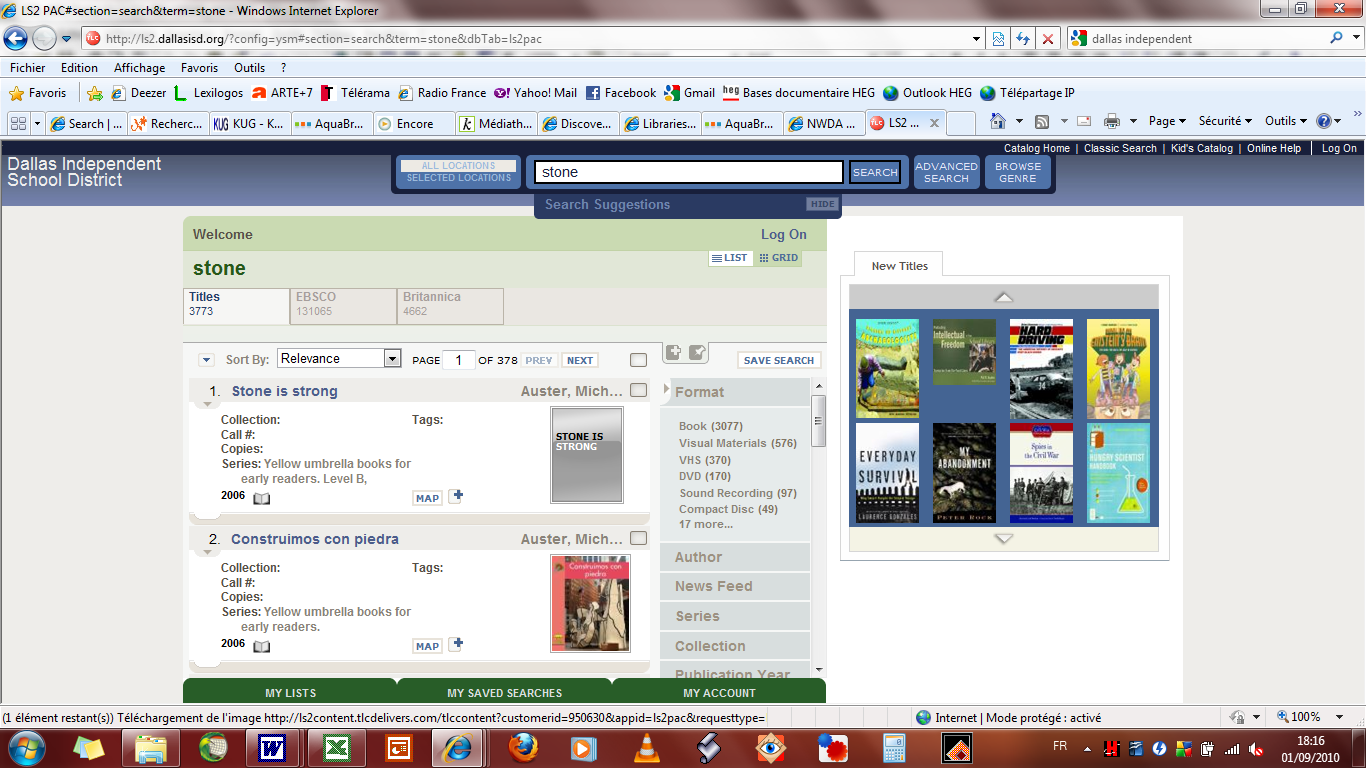The width and height of the screenshot is (1366, 768).
Task: Toggle All Locations search scope
Action: 458,166
